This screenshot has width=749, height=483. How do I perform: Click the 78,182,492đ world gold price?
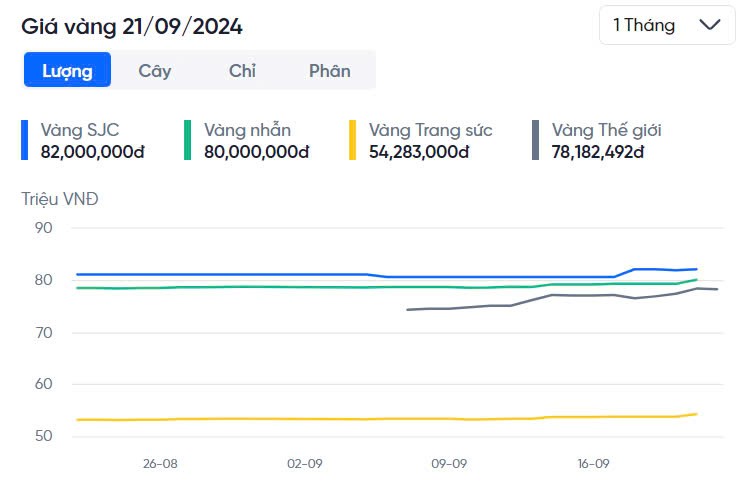[x=597, y=152]
